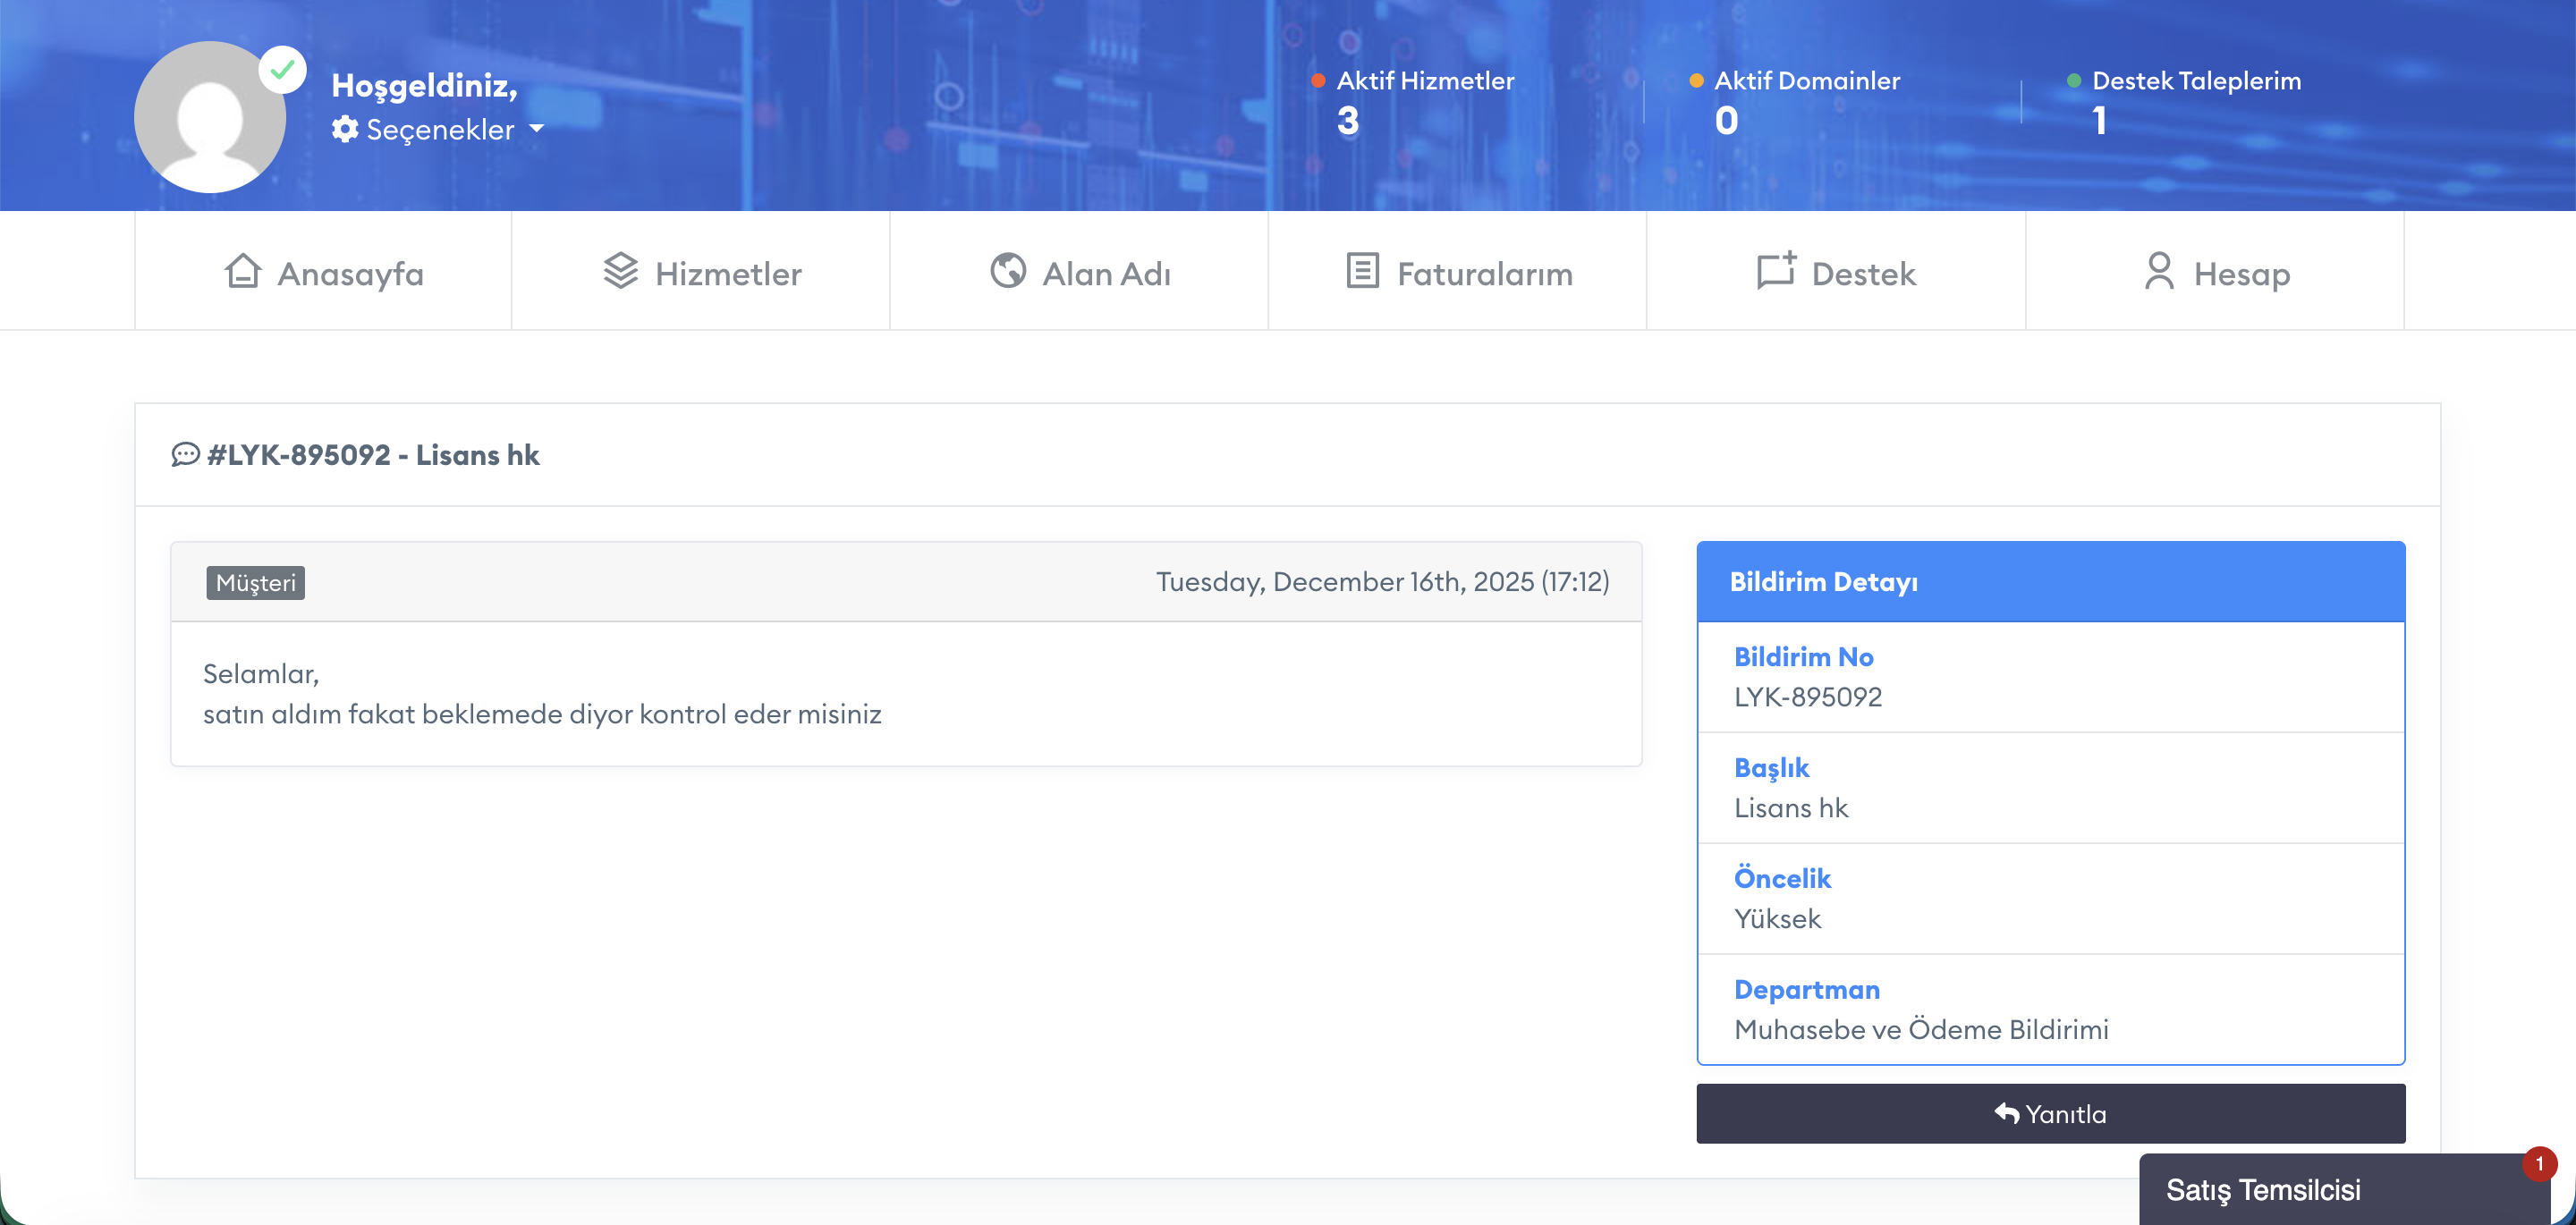This screenshot has width=2576, height=1225.
Task: Click the Alan Adı globe icon
Action: (x=1008, y=271)
